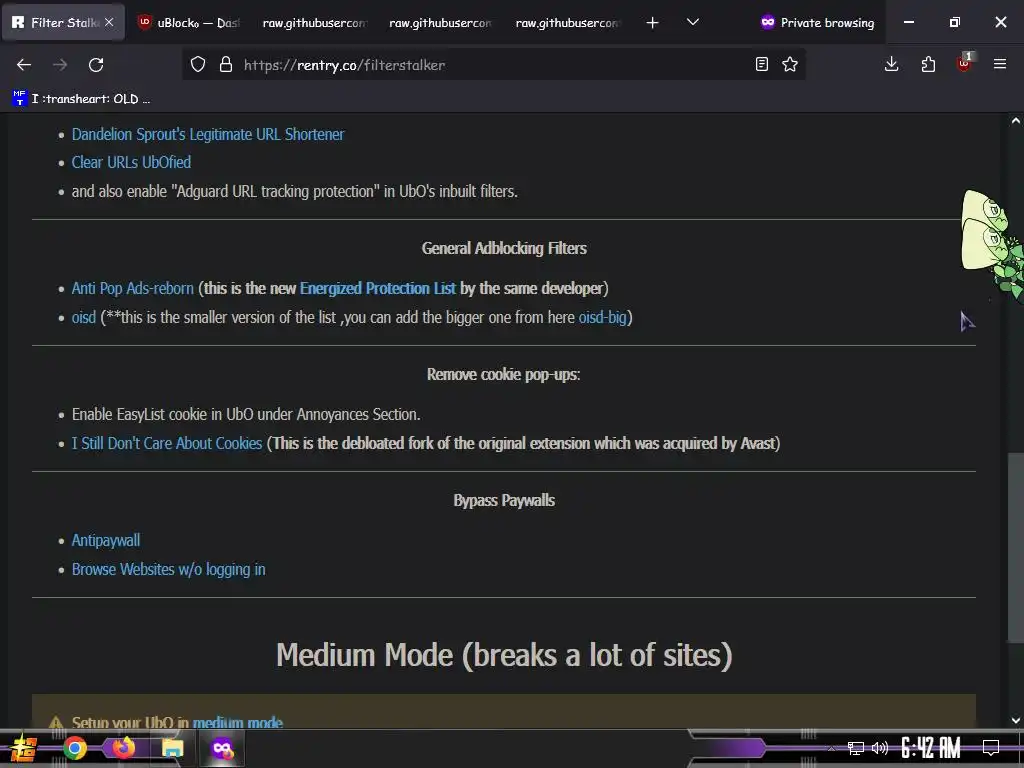Click the vertical scrollbar thumb

coord(1016,547)
